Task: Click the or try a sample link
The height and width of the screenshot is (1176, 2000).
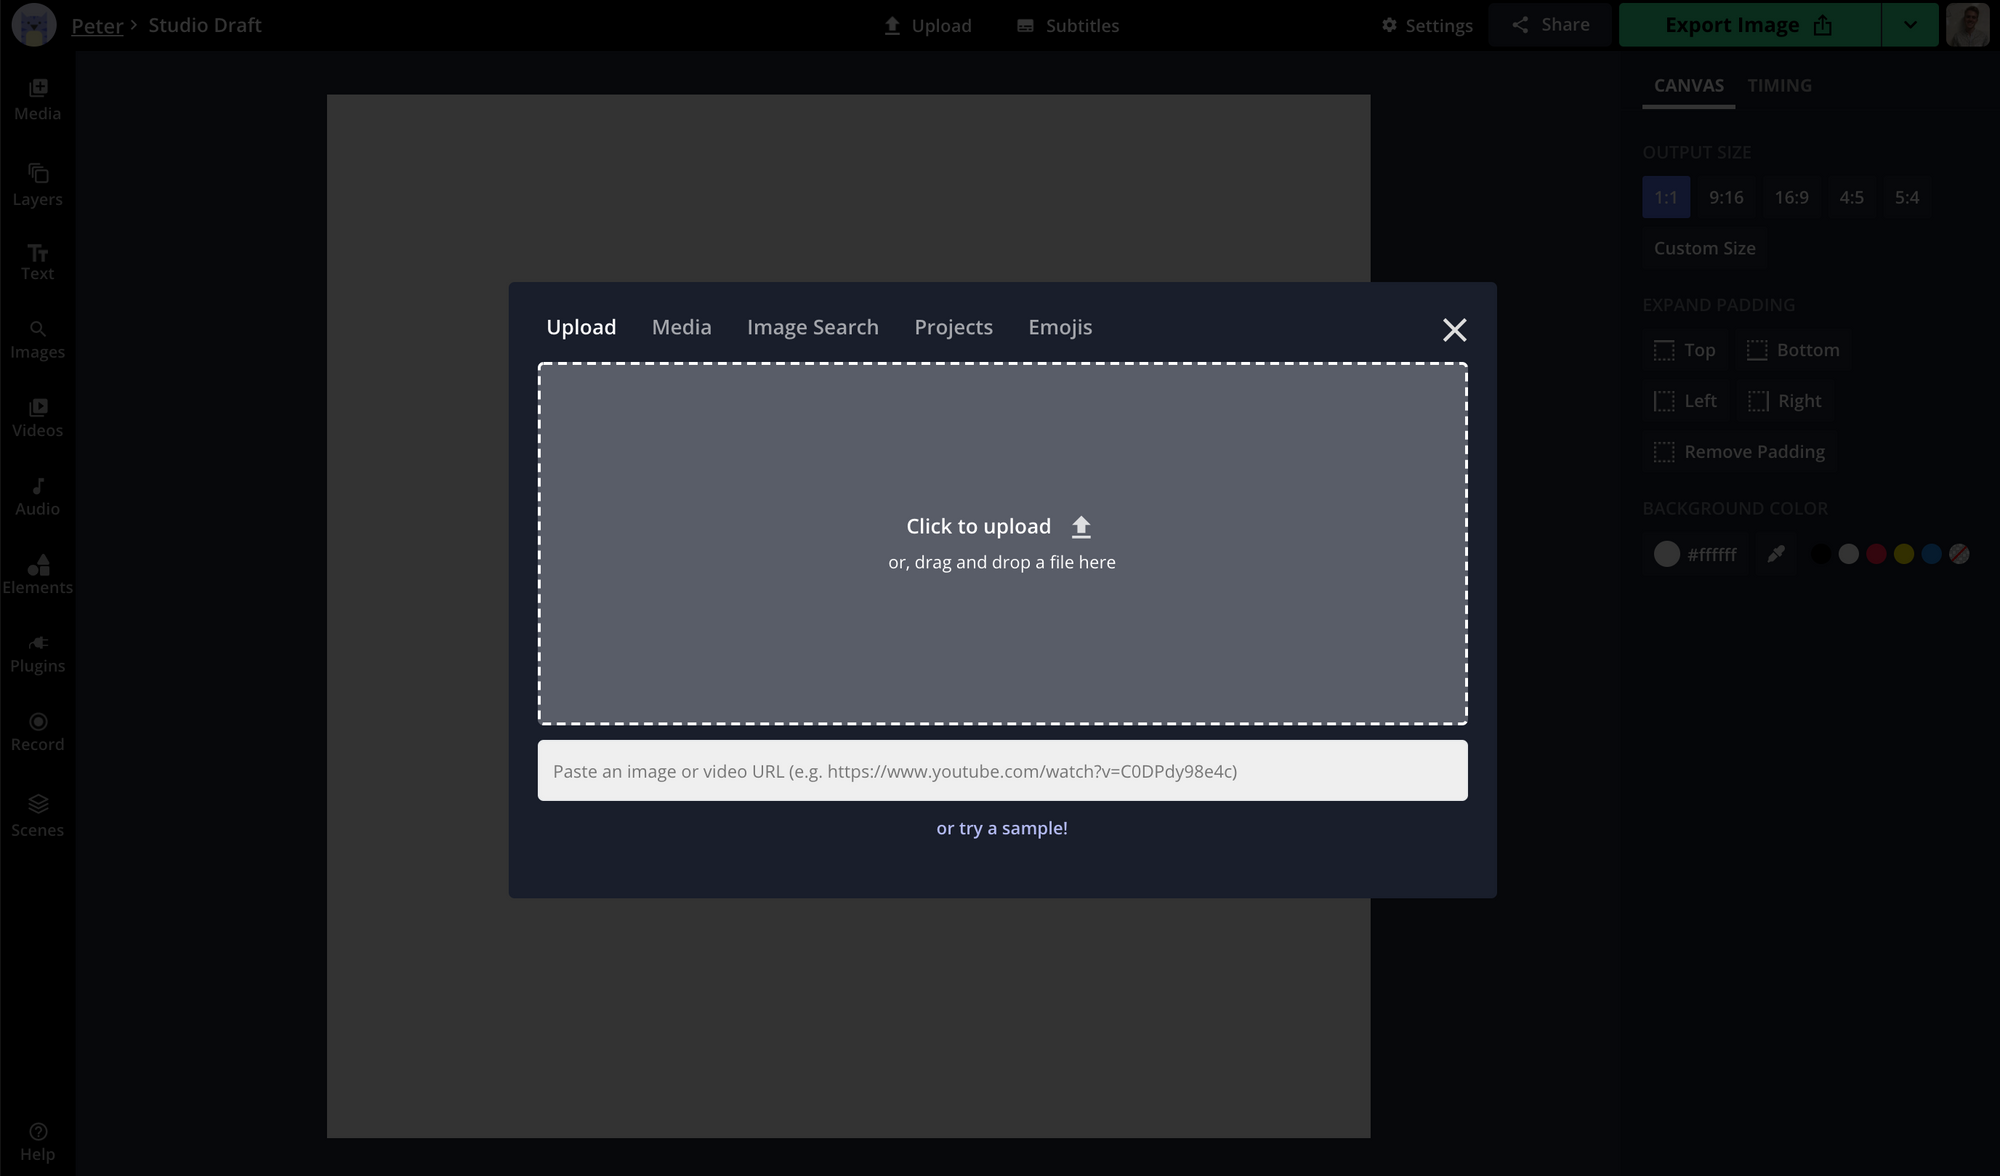Action: click(x=1002, y=828)
